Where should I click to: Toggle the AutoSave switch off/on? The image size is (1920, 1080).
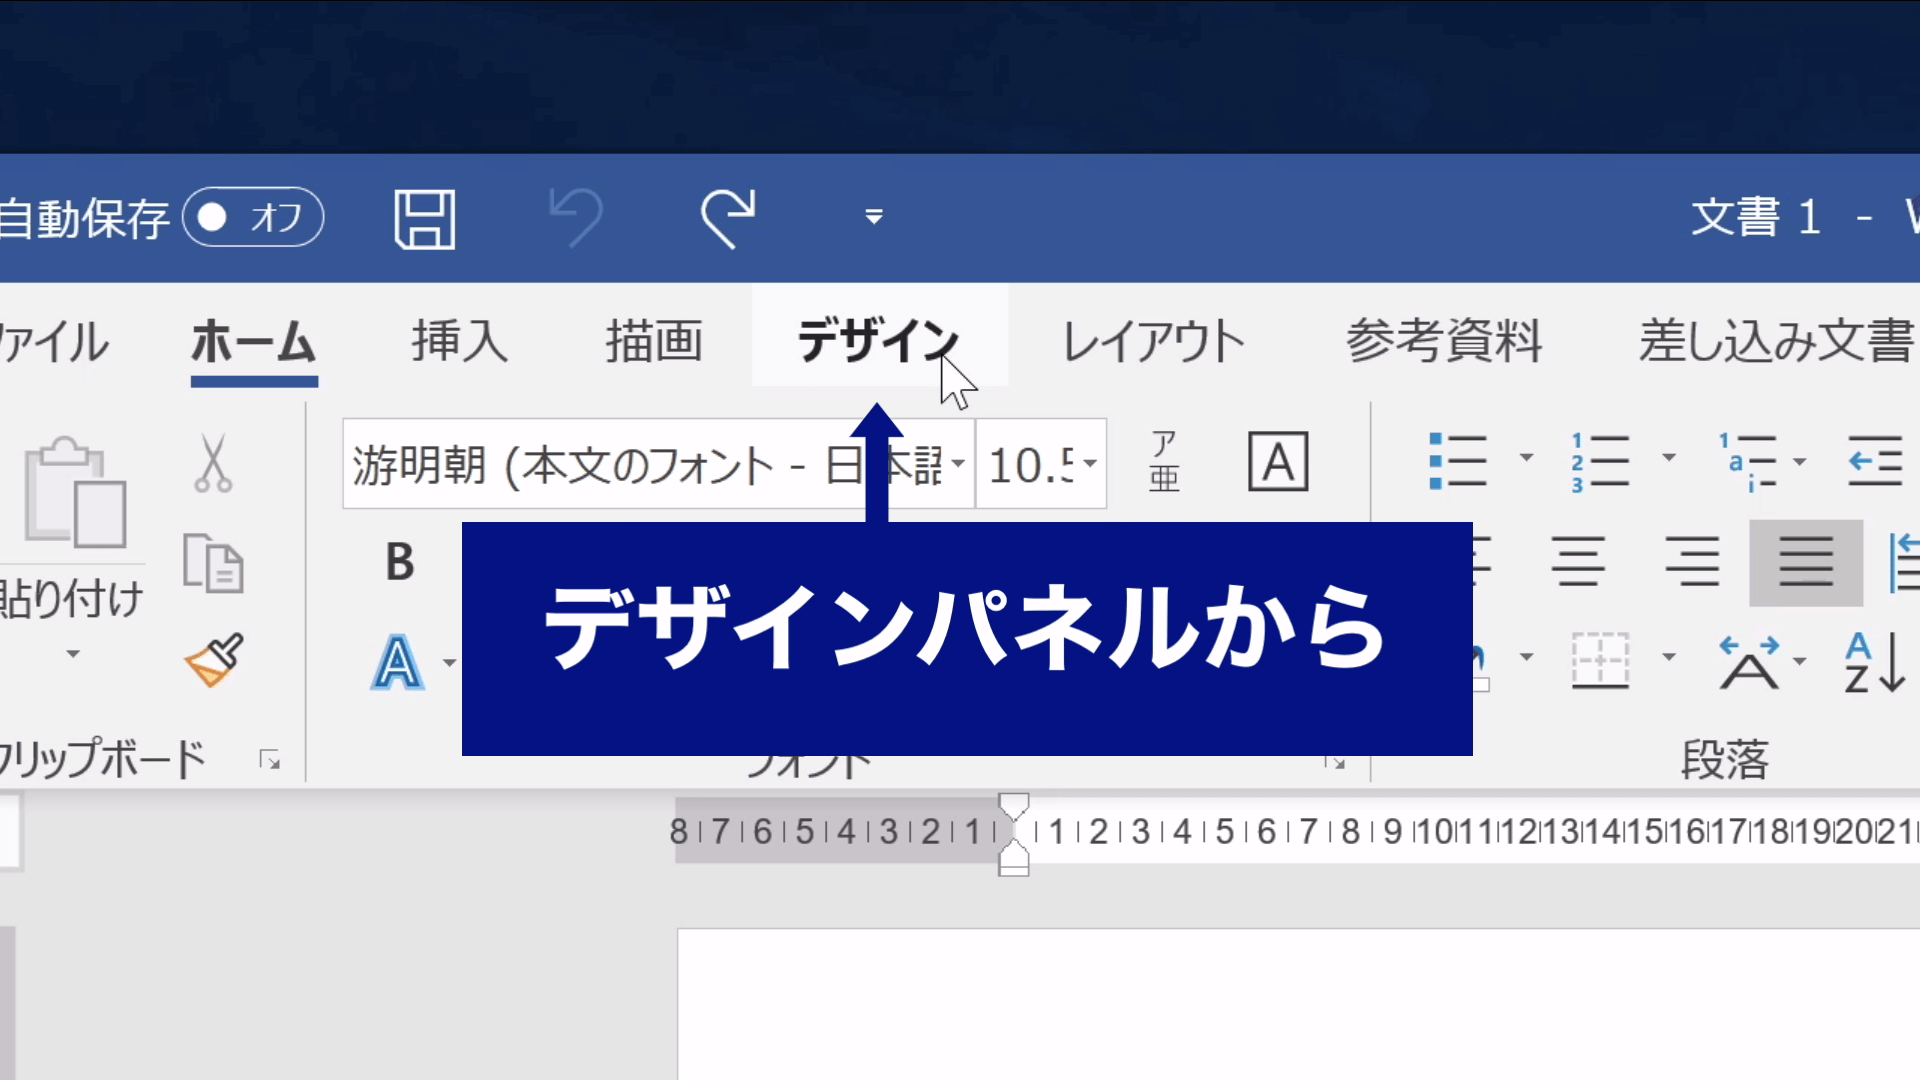253,217
